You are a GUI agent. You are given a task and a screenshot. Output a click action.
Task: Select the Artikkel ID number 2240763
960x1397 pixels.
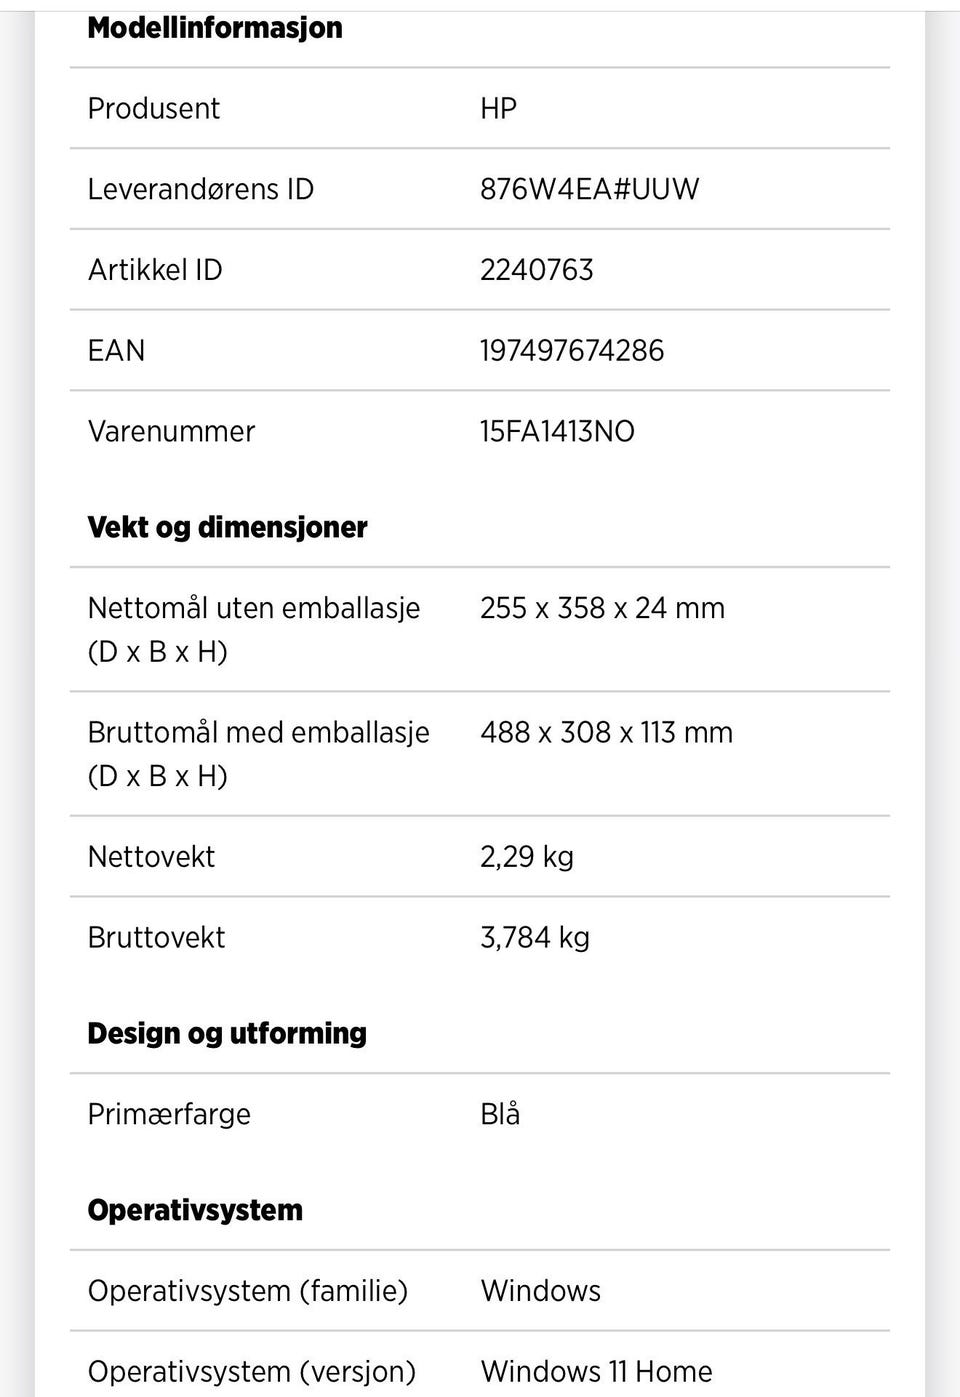(536, 270)
